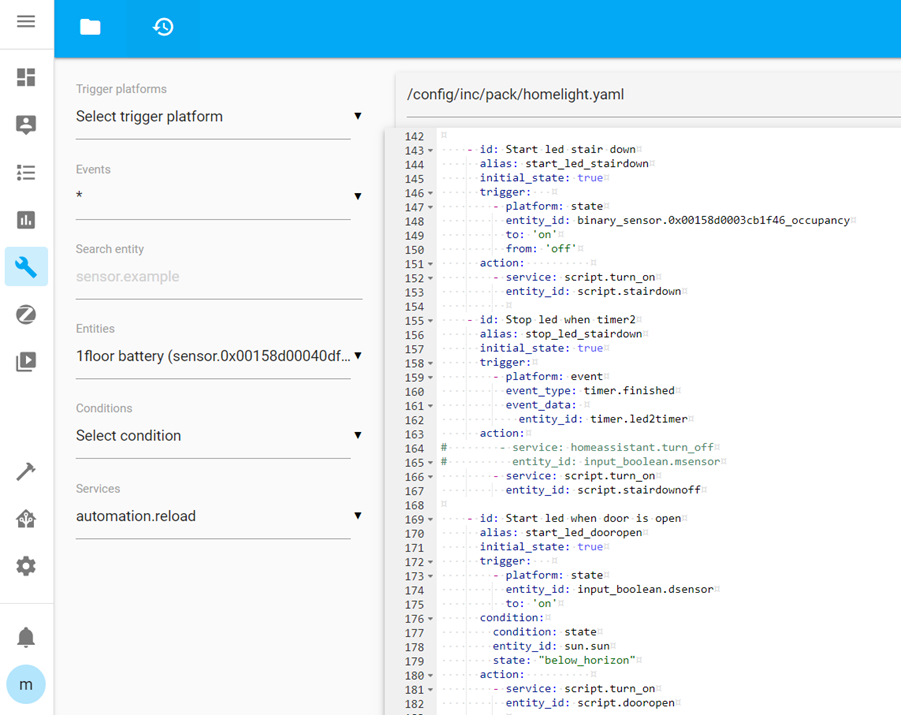Image resolution: width=903 pixels, height=720 pixels.
Task: Click 'timer.finished' on line 160
Action: (x=629, y=391)
